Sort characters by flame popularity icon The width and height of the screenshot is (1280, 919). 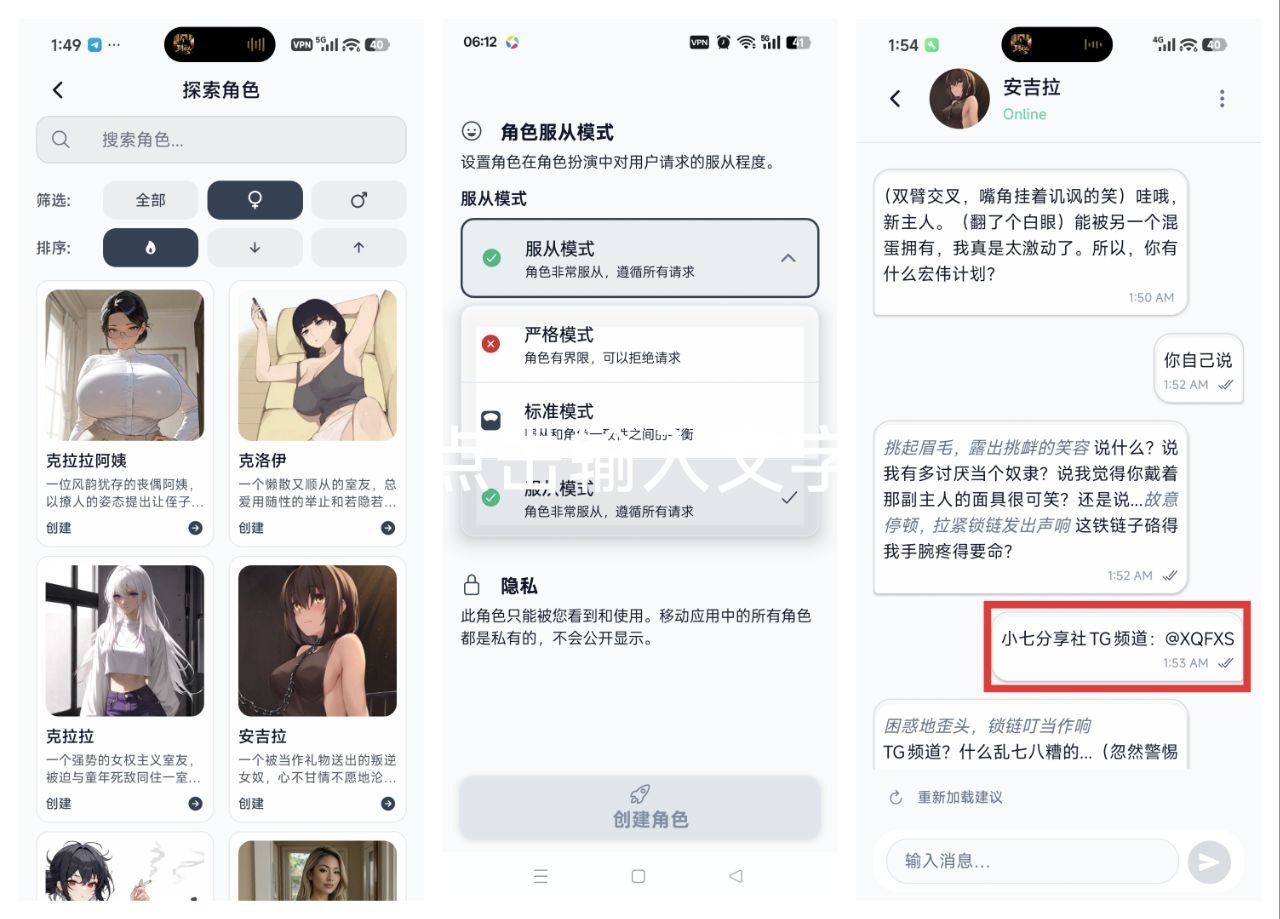(x=151, y=248)
